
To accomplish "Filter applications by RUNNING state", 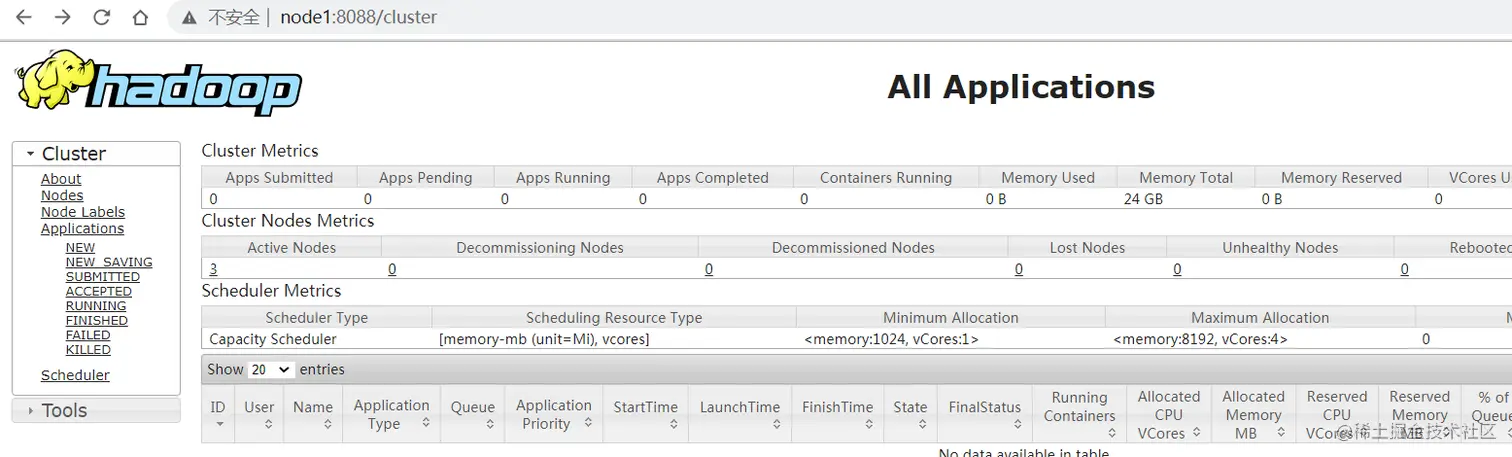I will [96, 306].
